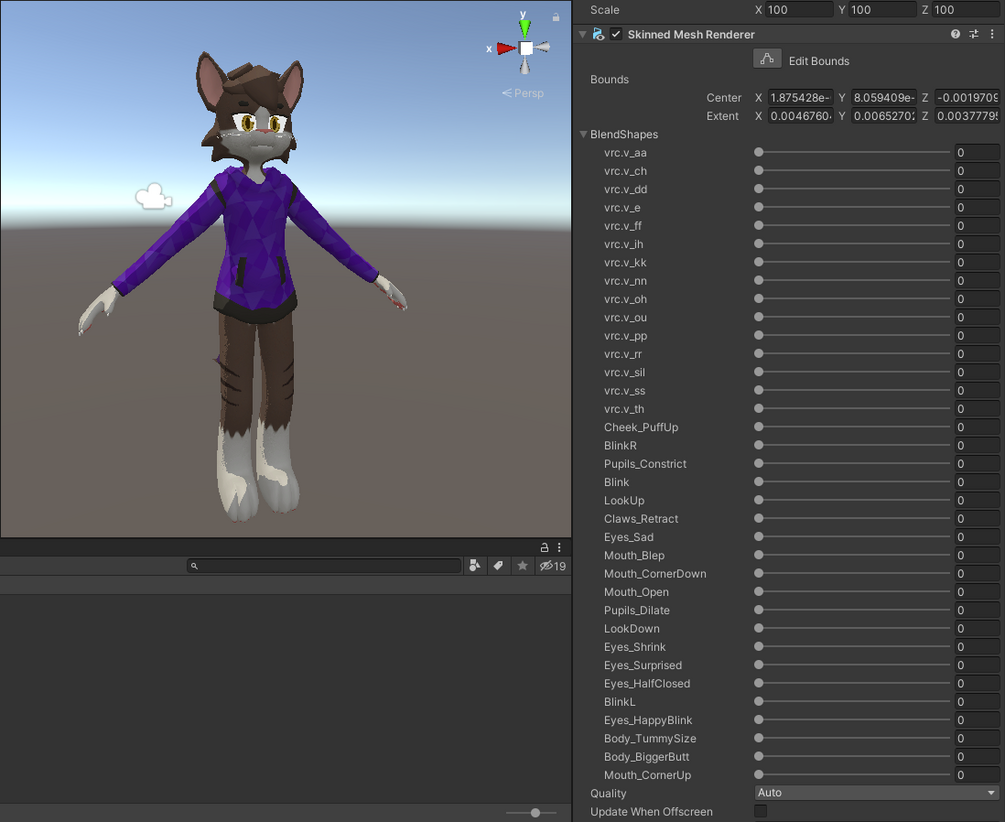Collapse the BlendShapes foldout

pos(583,134)
